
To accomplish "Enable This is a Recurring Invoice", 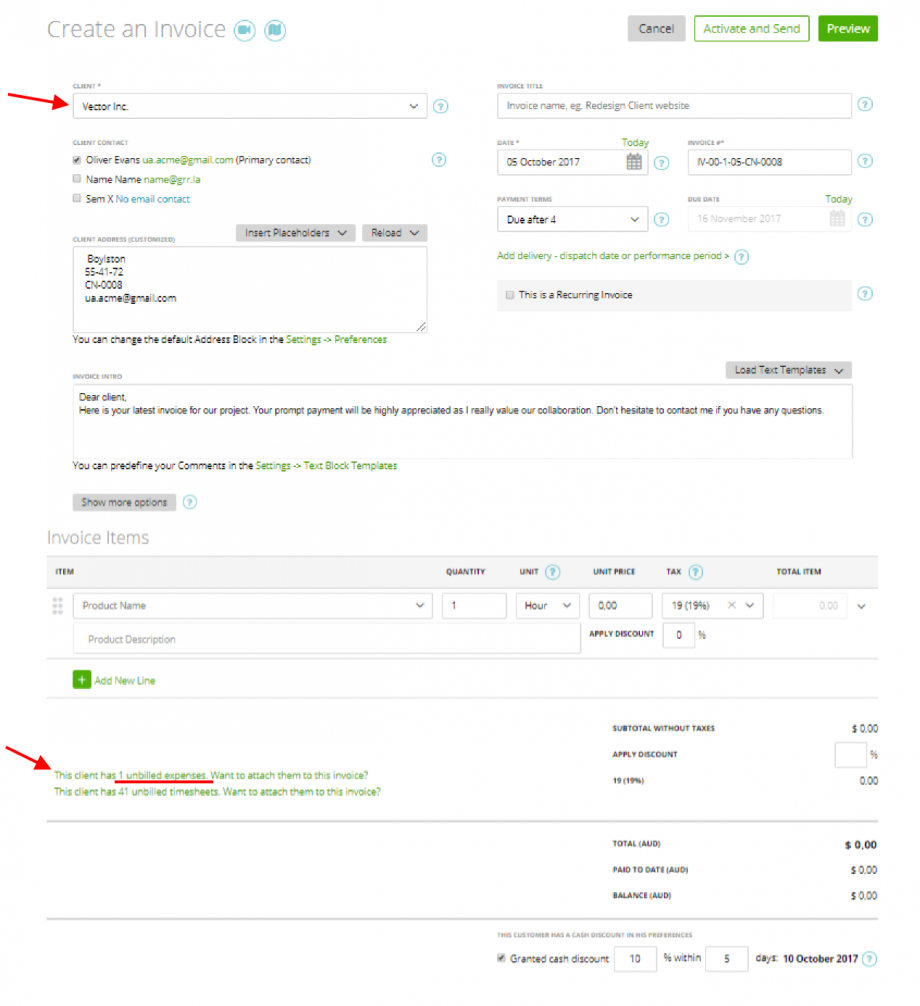I will coord(509,295).
